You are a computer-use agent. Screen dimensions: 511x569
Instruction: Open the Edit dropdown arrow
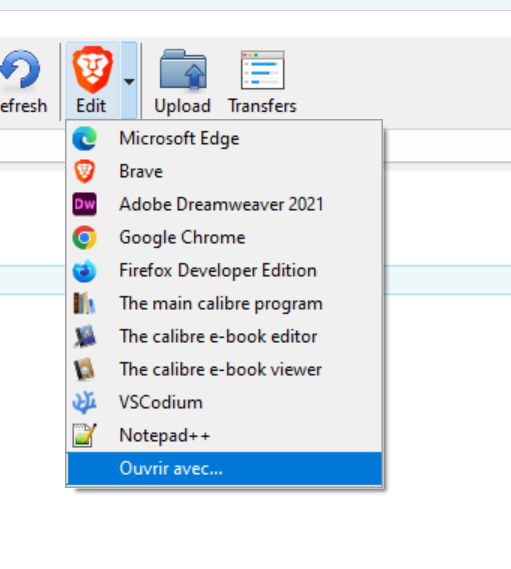point(129,81)
